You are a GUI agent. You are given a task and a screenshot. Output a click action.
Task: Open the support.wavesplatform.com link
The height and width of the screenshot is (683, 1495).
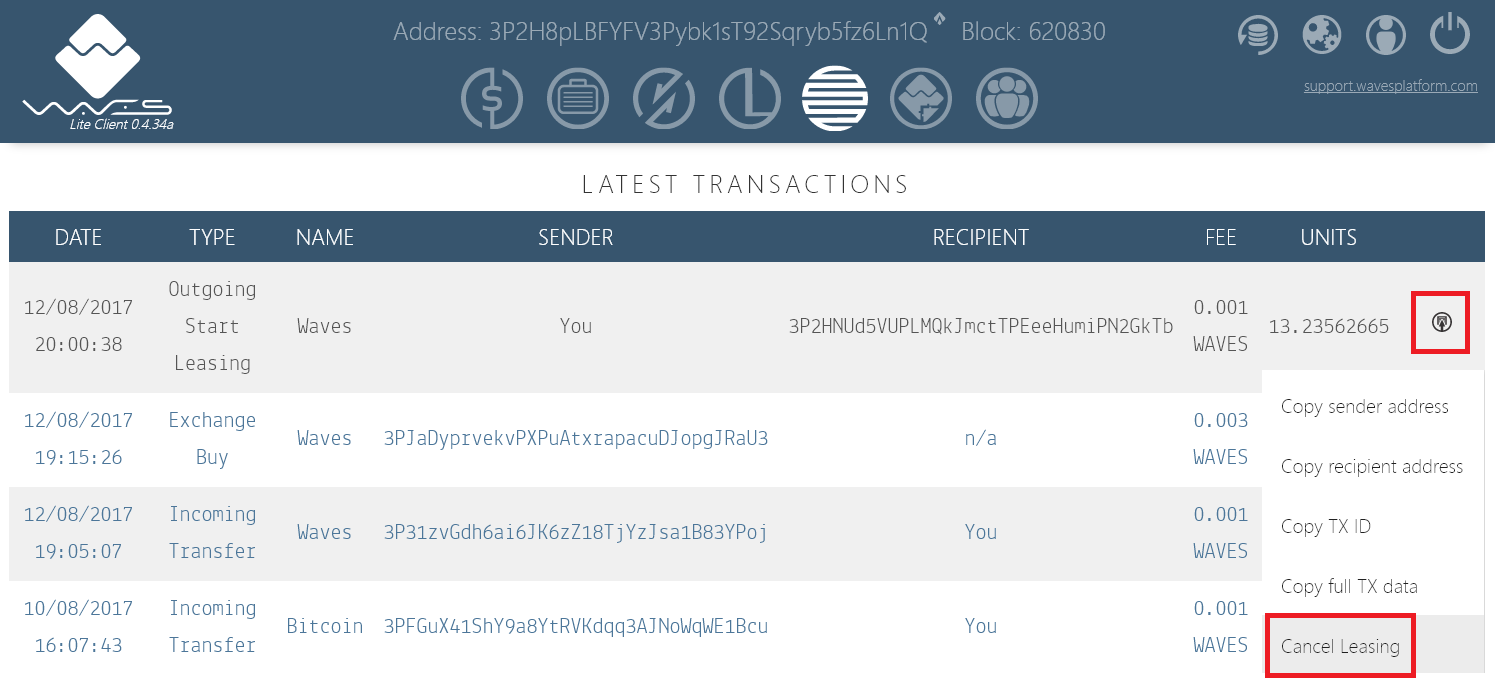click(1390, 86)
